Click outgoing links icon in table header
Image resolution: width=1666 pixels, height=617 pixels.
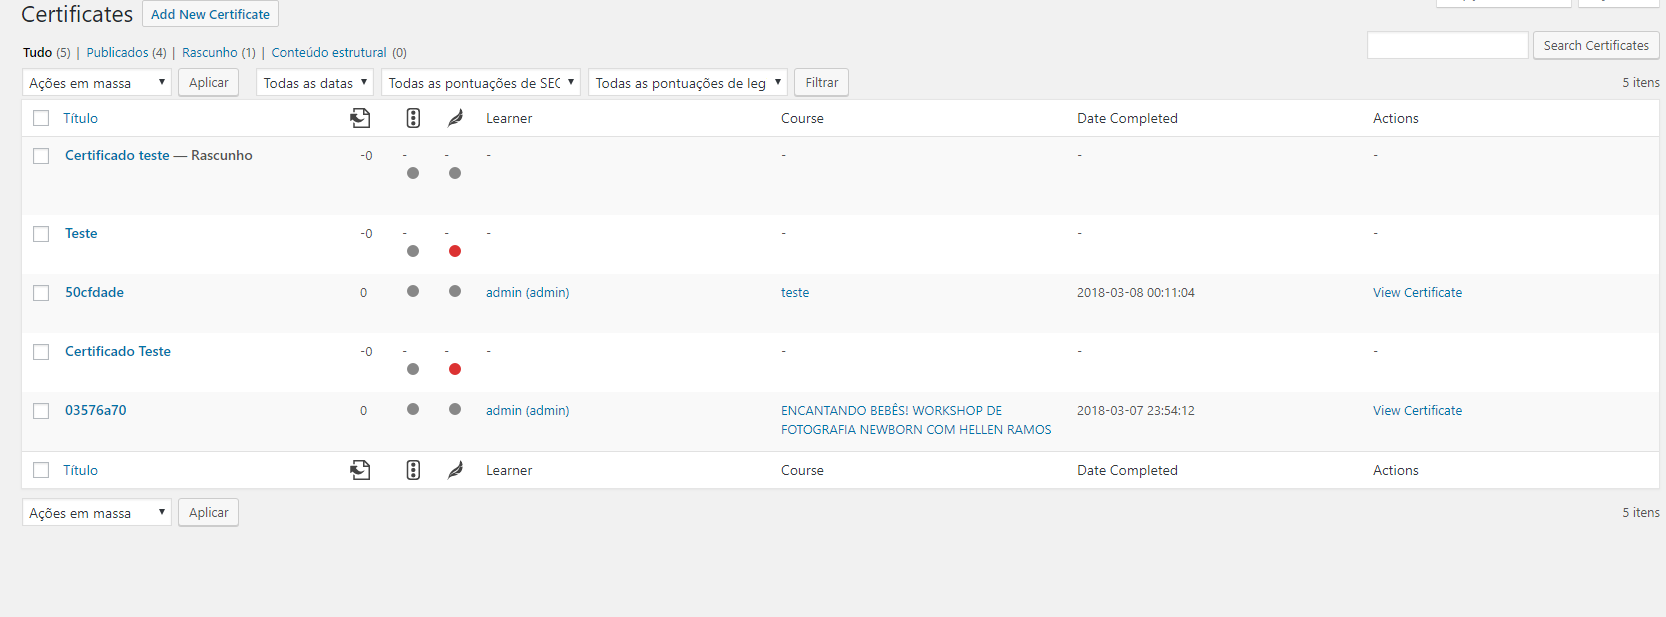coord(360,118)
